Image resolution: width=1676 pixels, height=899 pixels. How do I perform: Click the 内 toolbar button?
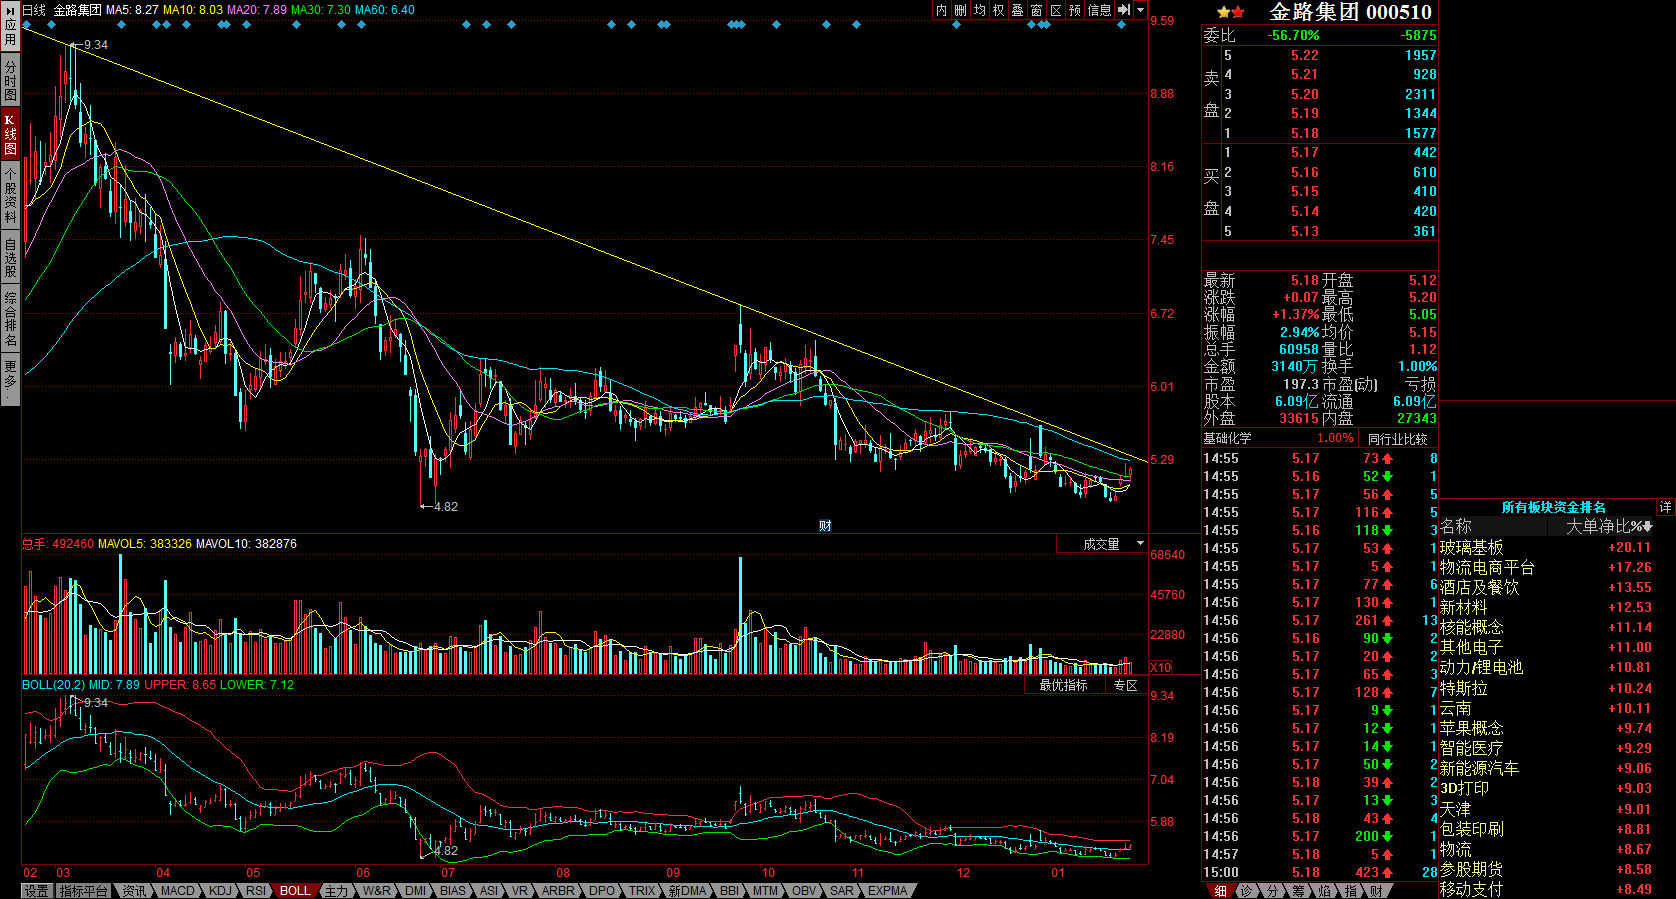pos(941,10)
